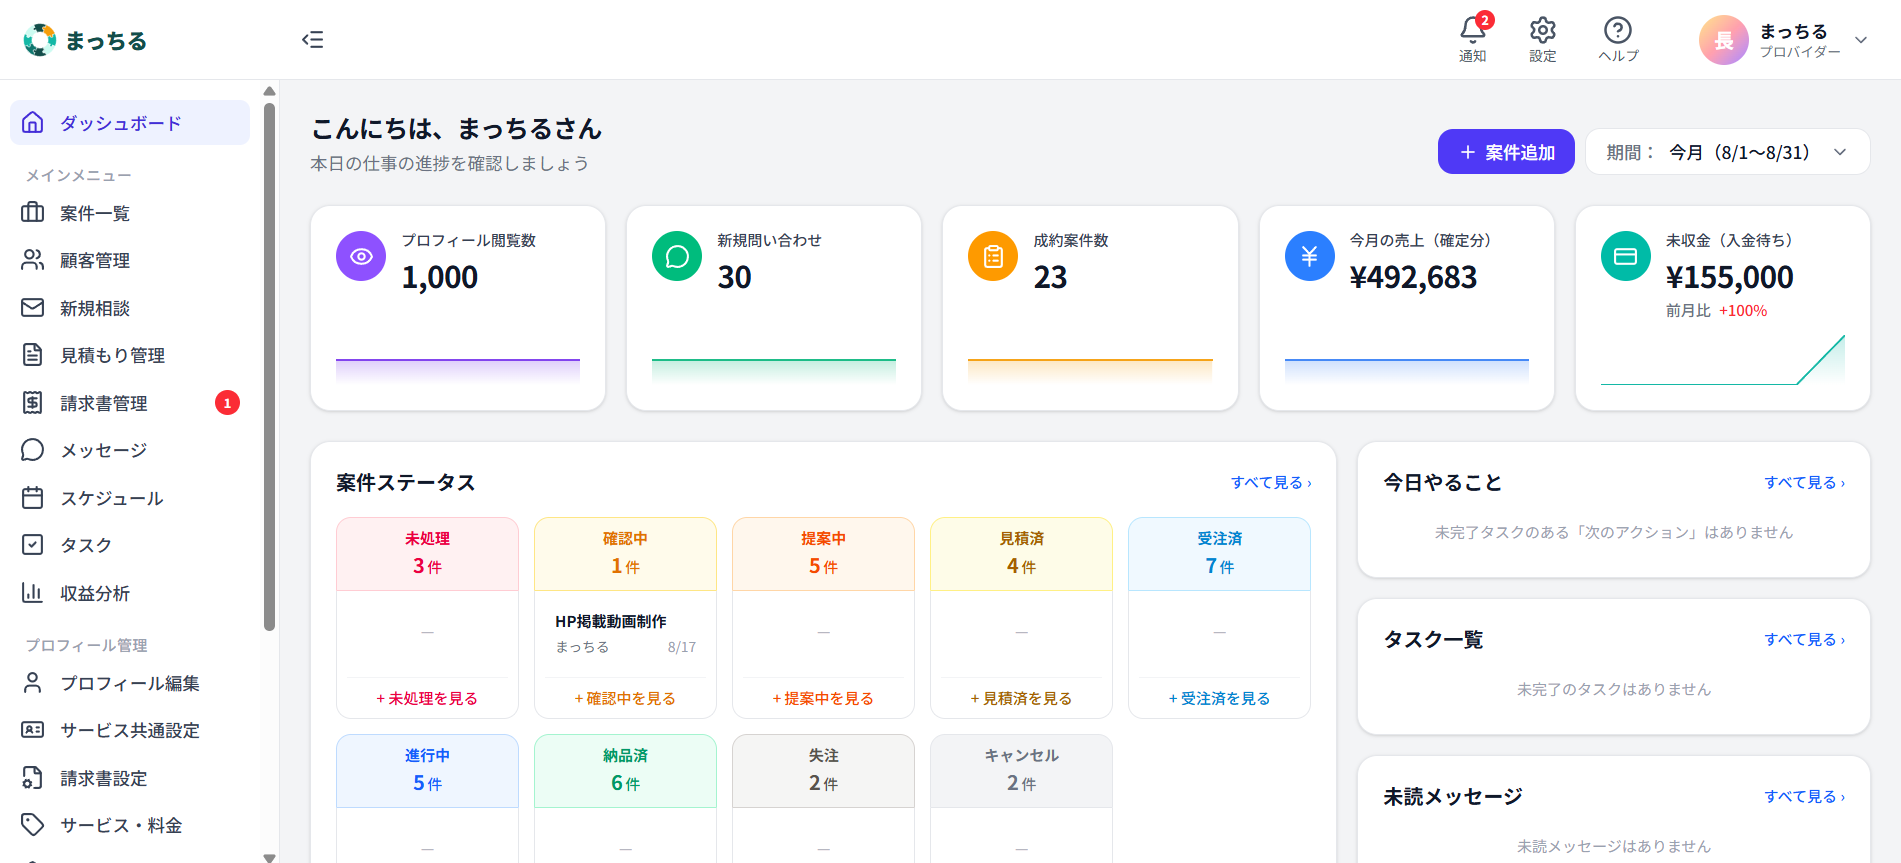Viewport: 1901px width, 863px height.
Task: Click the sidebar scroll up arrow
Action: pyautogui.click(x=269, y=91)
